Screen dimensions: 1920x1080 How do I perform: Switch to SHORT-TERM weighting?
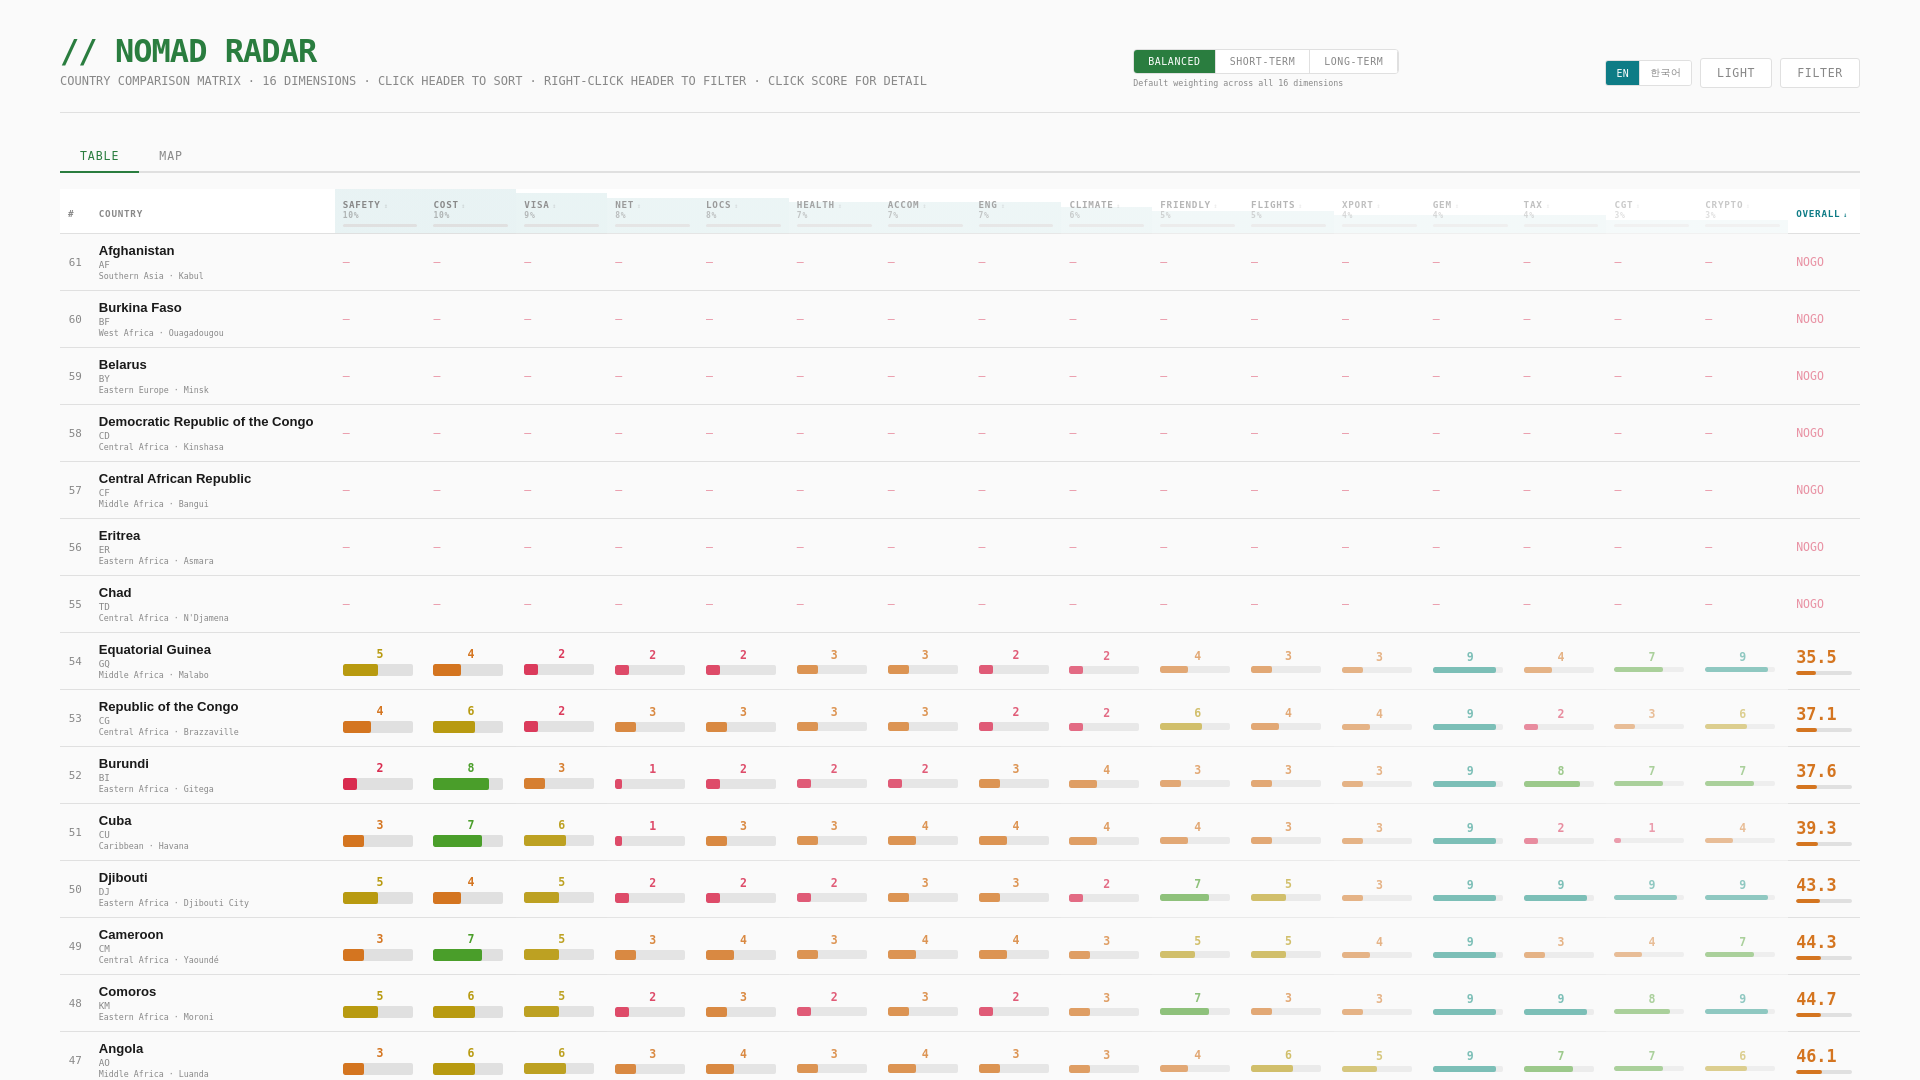point(1262,62)
